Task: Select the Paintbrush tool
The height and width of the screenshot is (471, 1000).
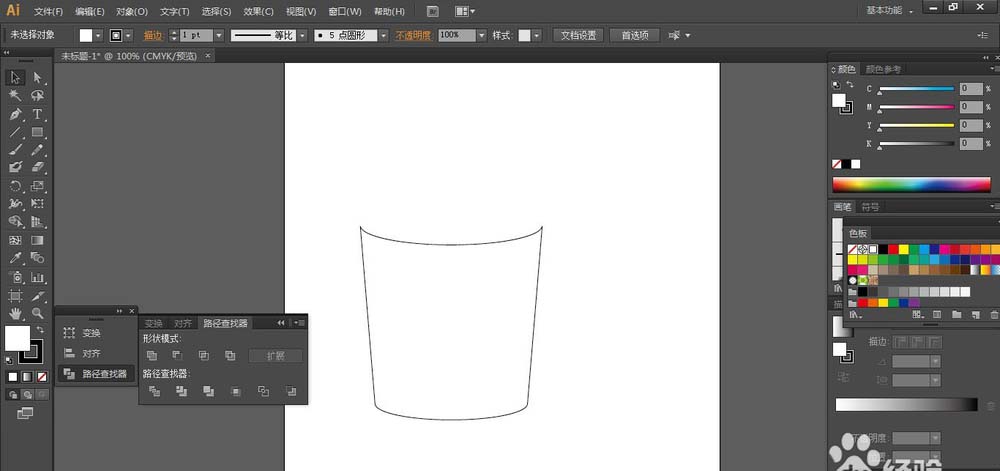Action: click(15, 150)
